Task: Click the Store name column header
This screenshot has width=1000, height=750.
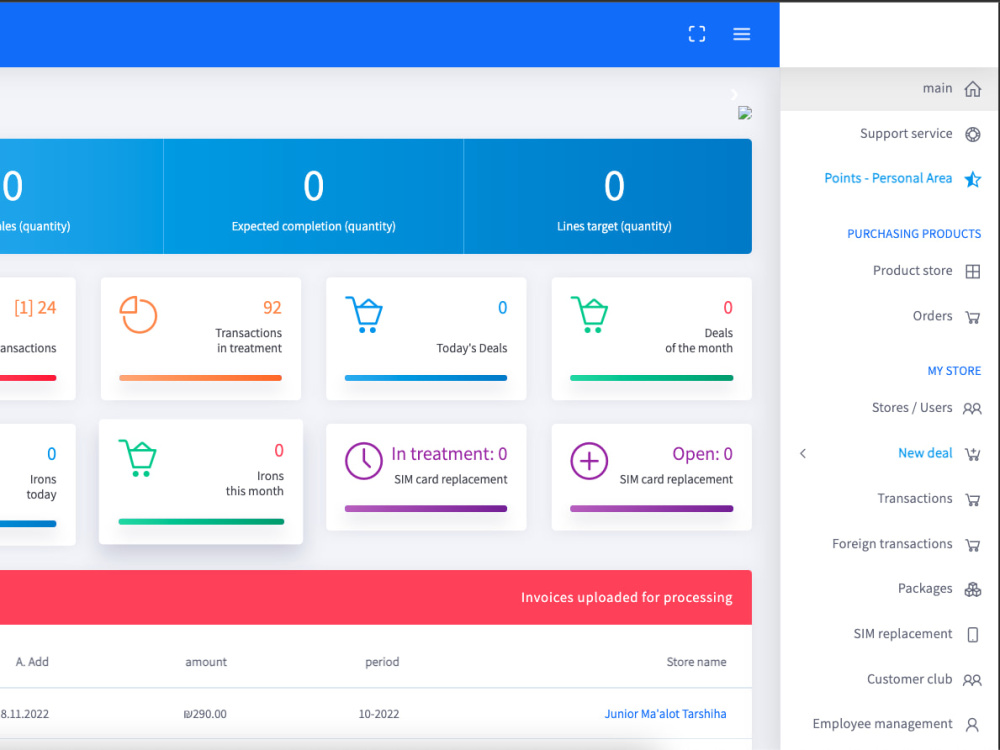Action: pos(696,662)
